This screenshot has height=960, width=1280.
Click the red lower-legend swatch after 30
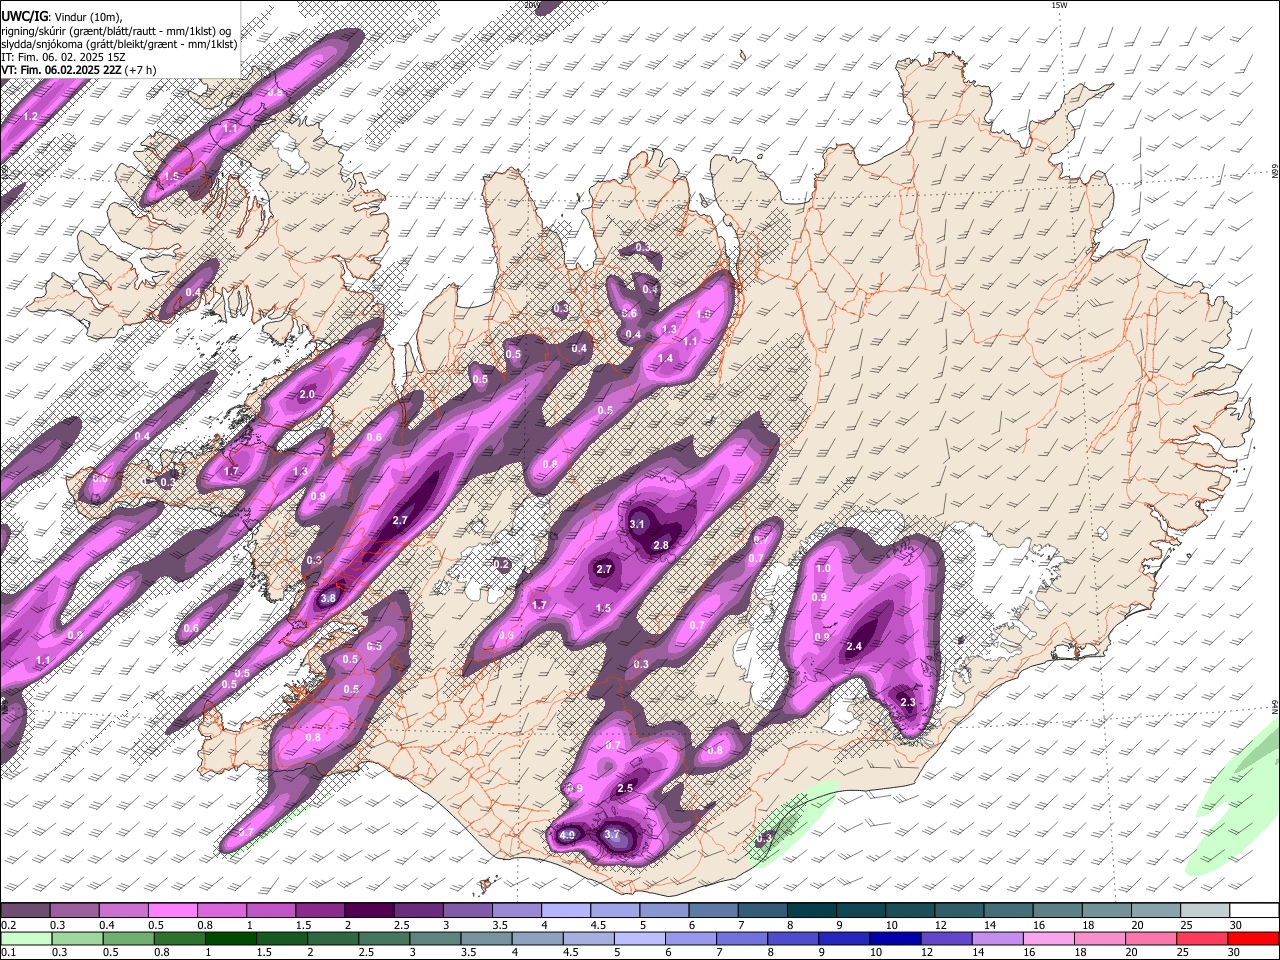pyautogui.click(x=1254, y=938)
